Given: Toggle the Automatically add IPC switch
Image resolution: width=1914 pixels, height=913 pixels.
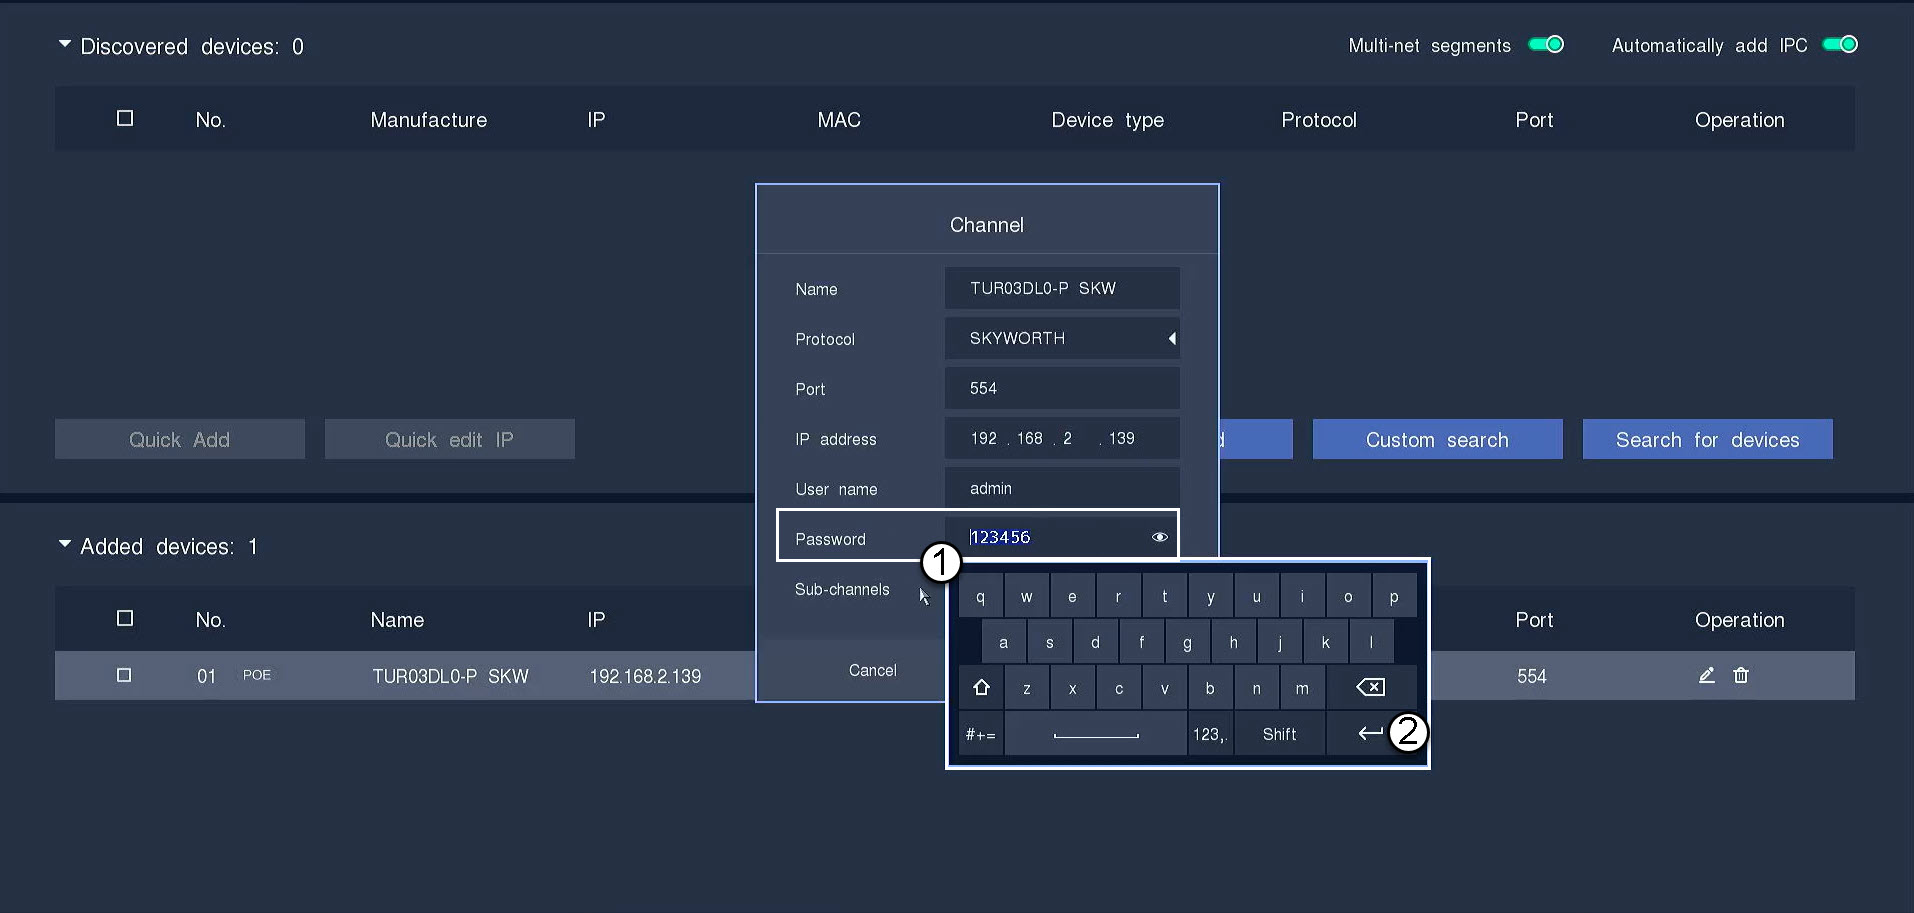Looking at the screenshot, I should pyautogui.click(x=1840, y=44).
